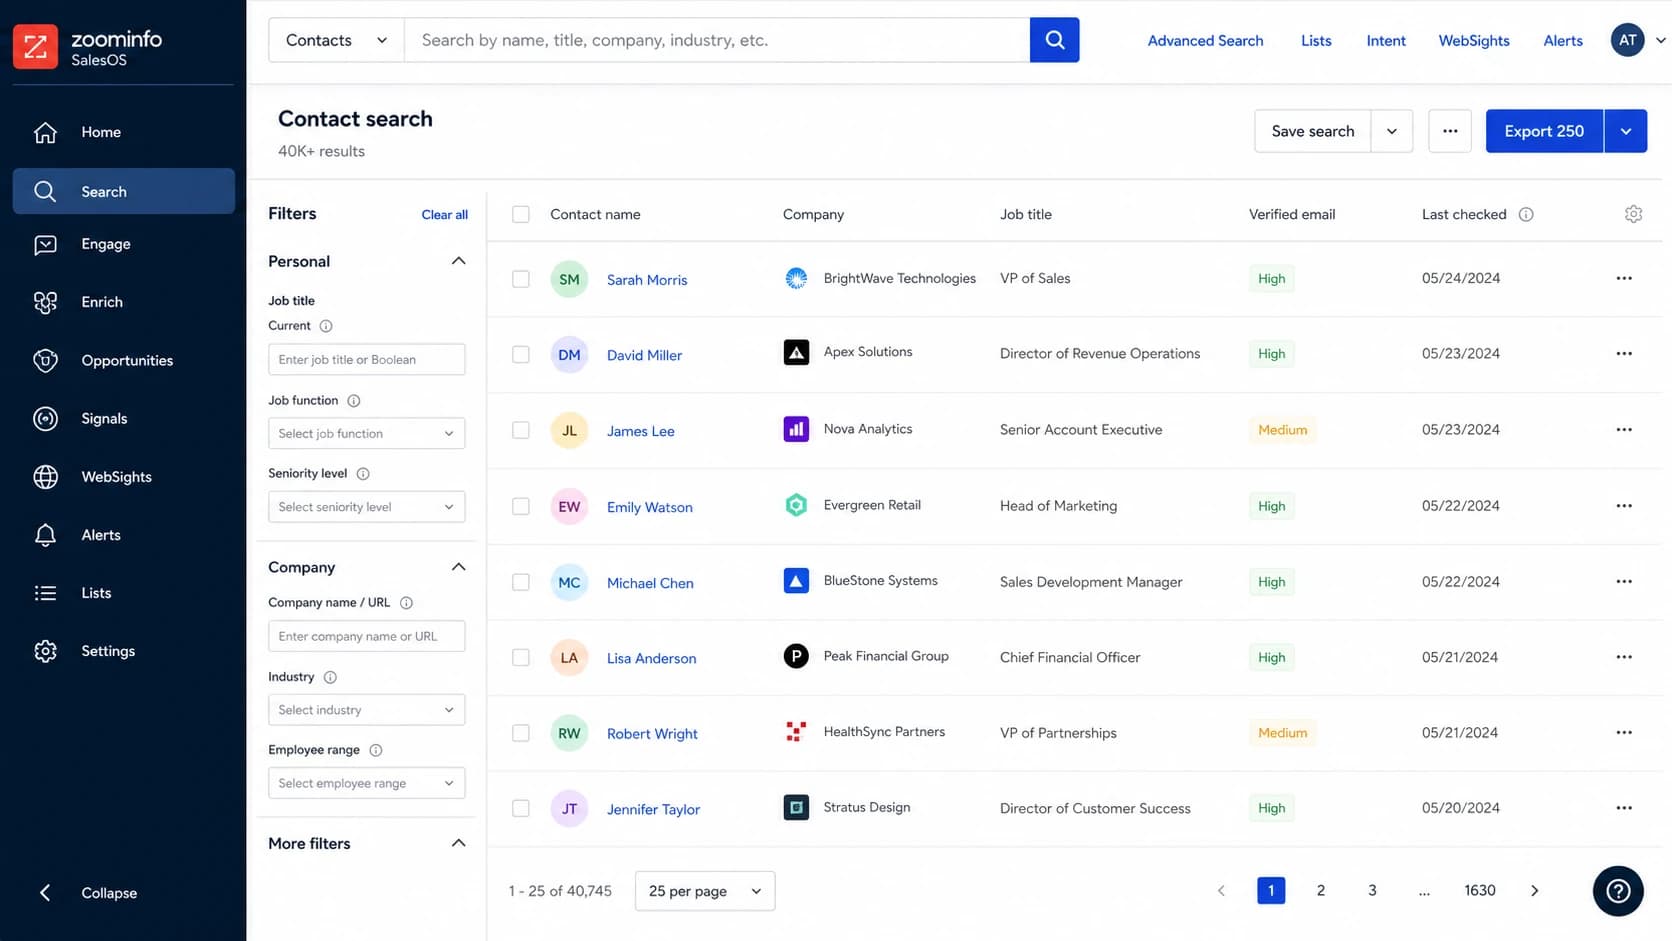1672x941 pixels.
Task: Open the Select employee range dropdown
Action: (x=366, y=783)
